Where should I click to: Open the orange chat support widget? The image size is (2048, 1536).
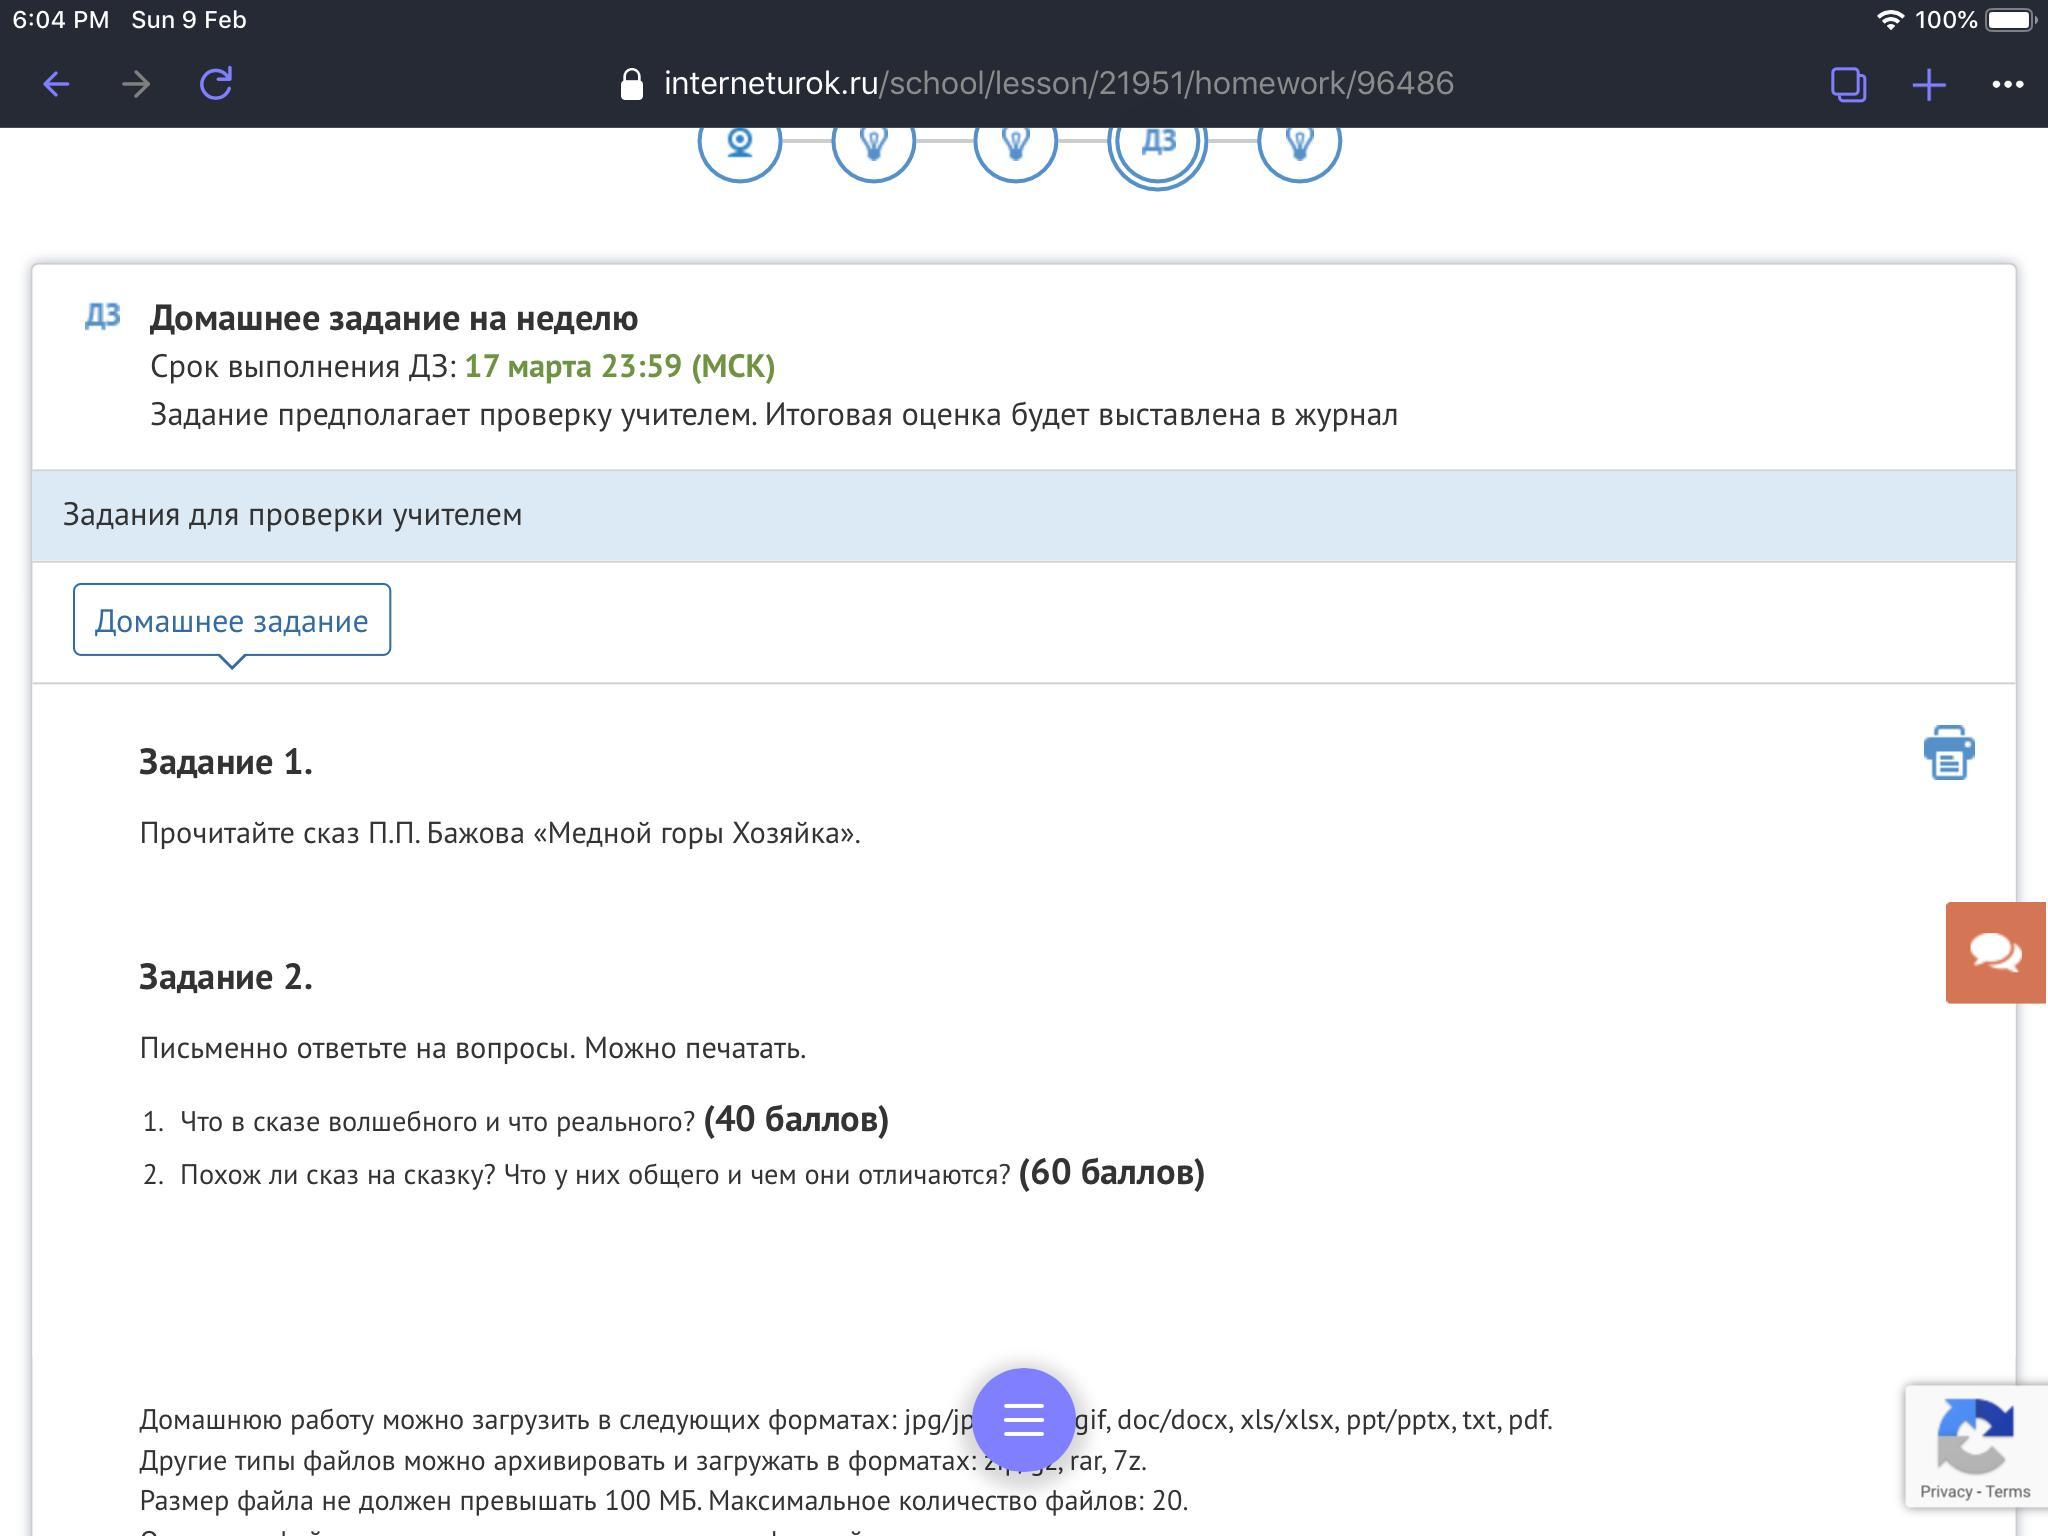click(x=1995, y=952)
